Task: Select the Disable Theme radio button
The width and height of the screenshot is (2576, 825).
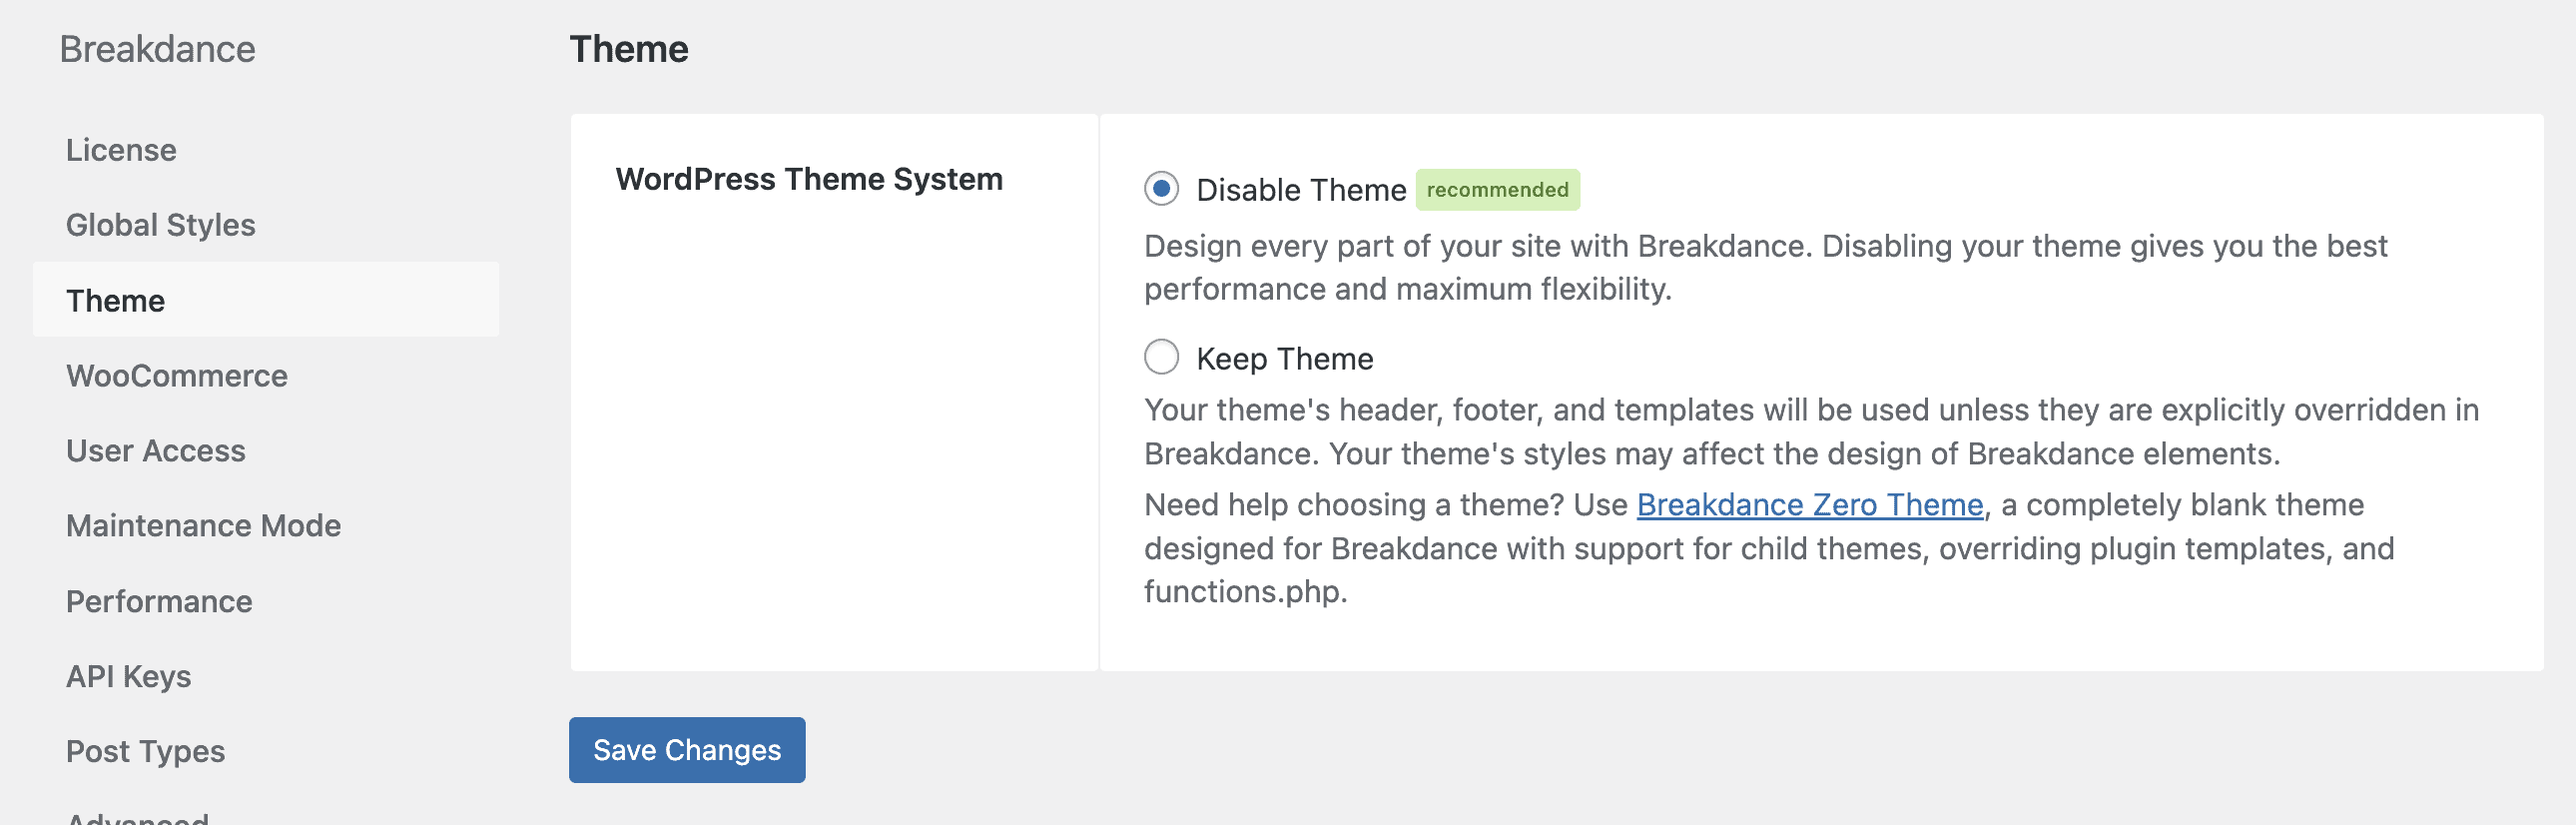Action: coord(1161,189)
